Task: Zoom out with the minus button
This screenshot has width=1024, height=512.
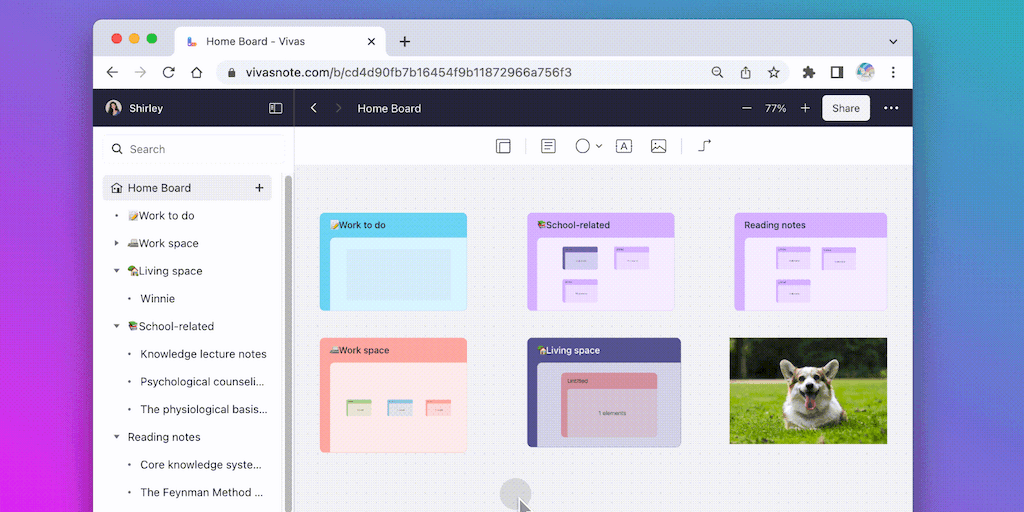Action: (x=746, y=108)
